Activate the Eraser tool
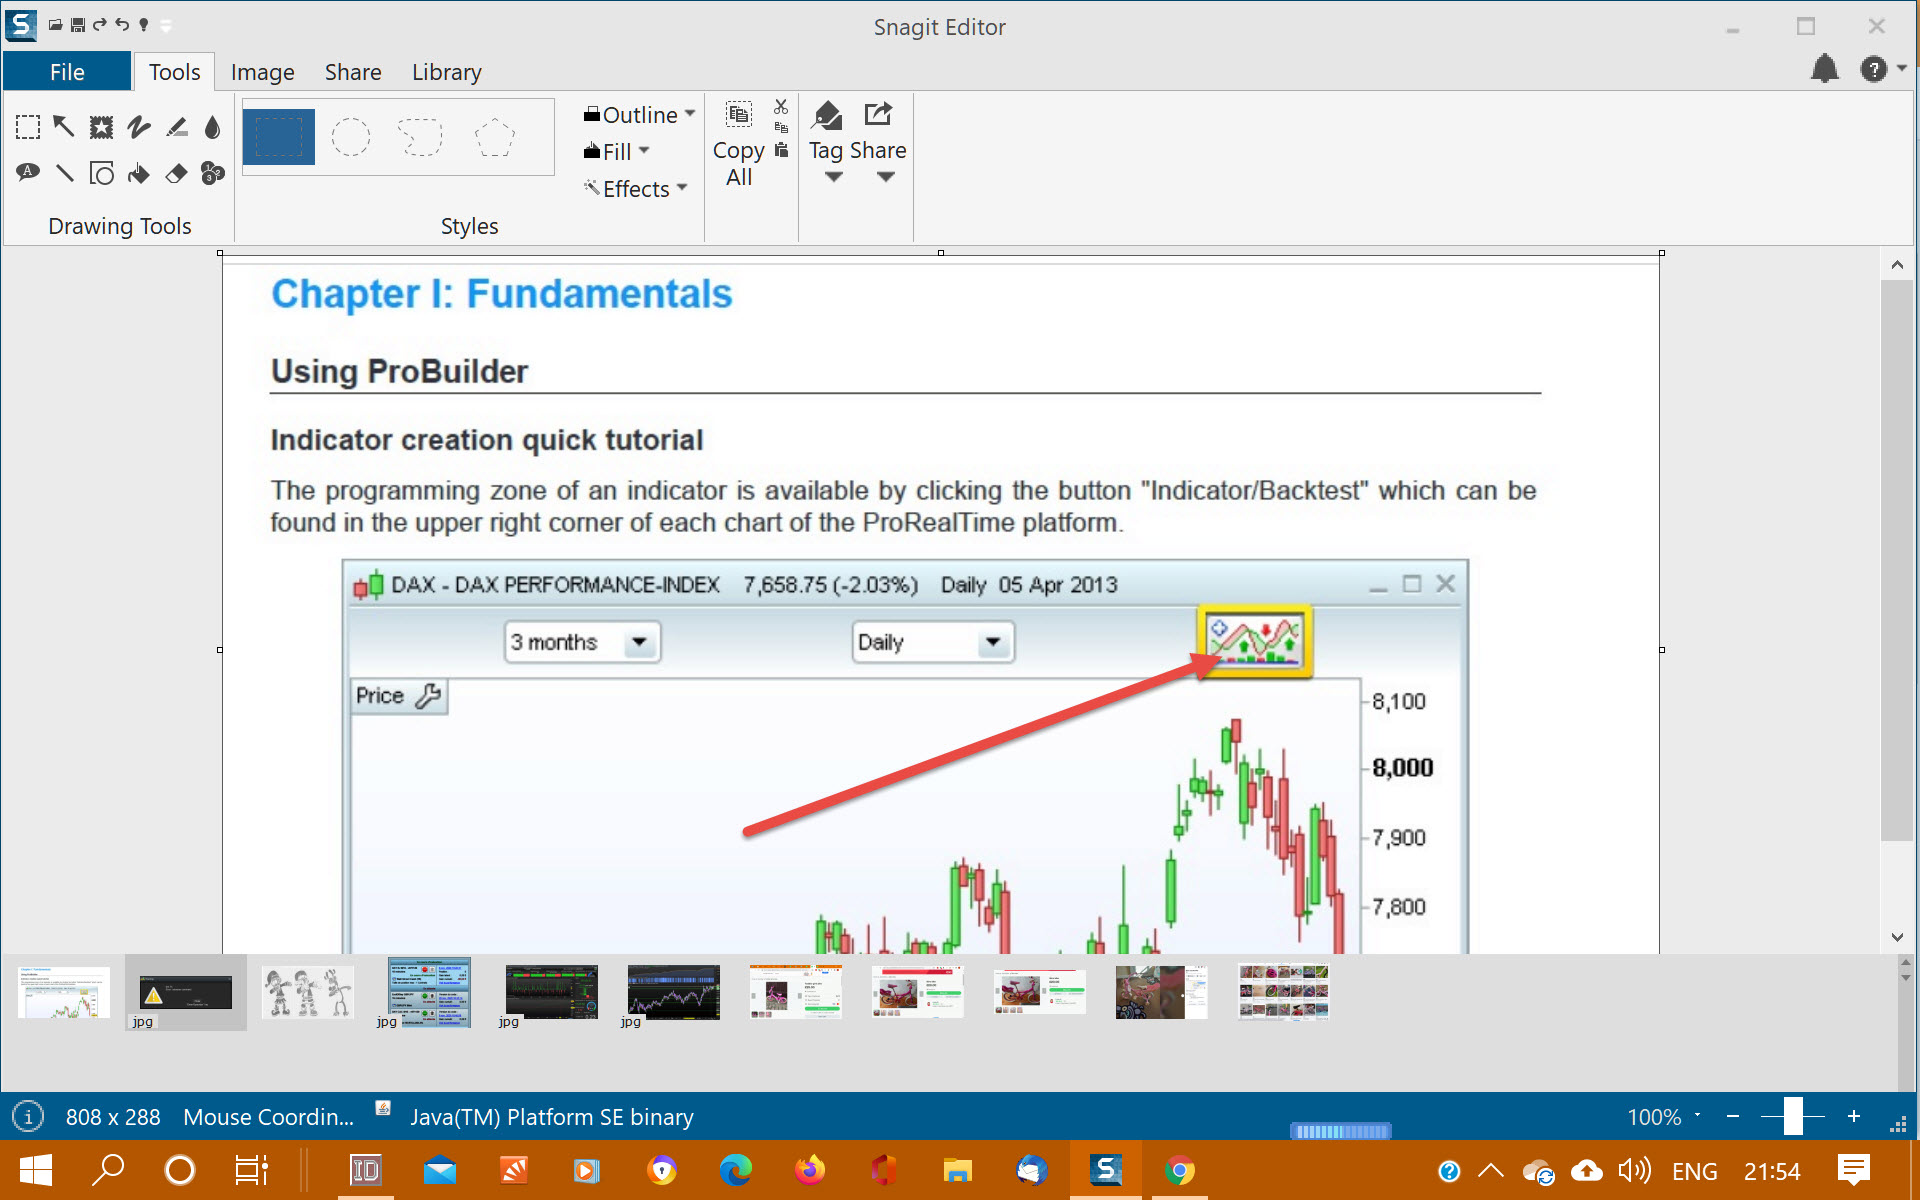The width and height of the screenshot is (1920, 1200). coord(176,173)
